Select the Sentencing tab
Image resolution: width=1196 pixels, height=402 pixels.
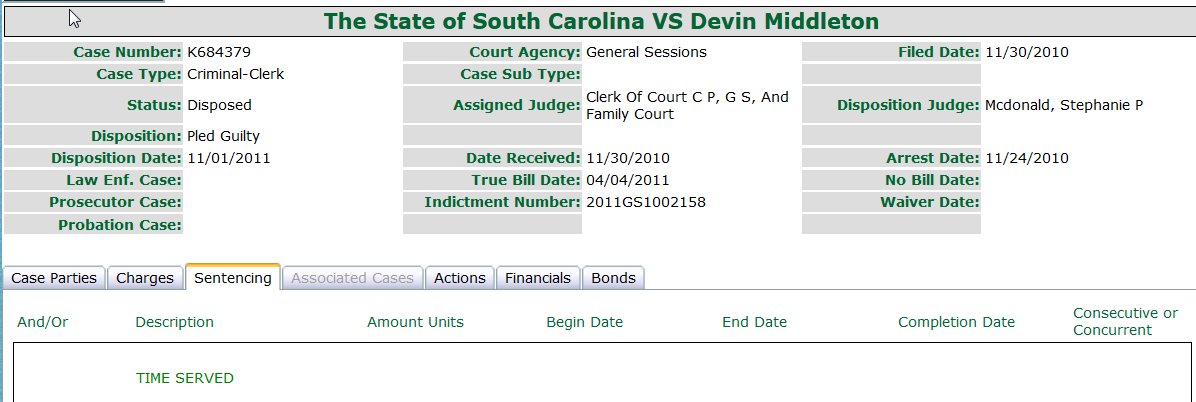pyautogui.click(x=233, y=278)
